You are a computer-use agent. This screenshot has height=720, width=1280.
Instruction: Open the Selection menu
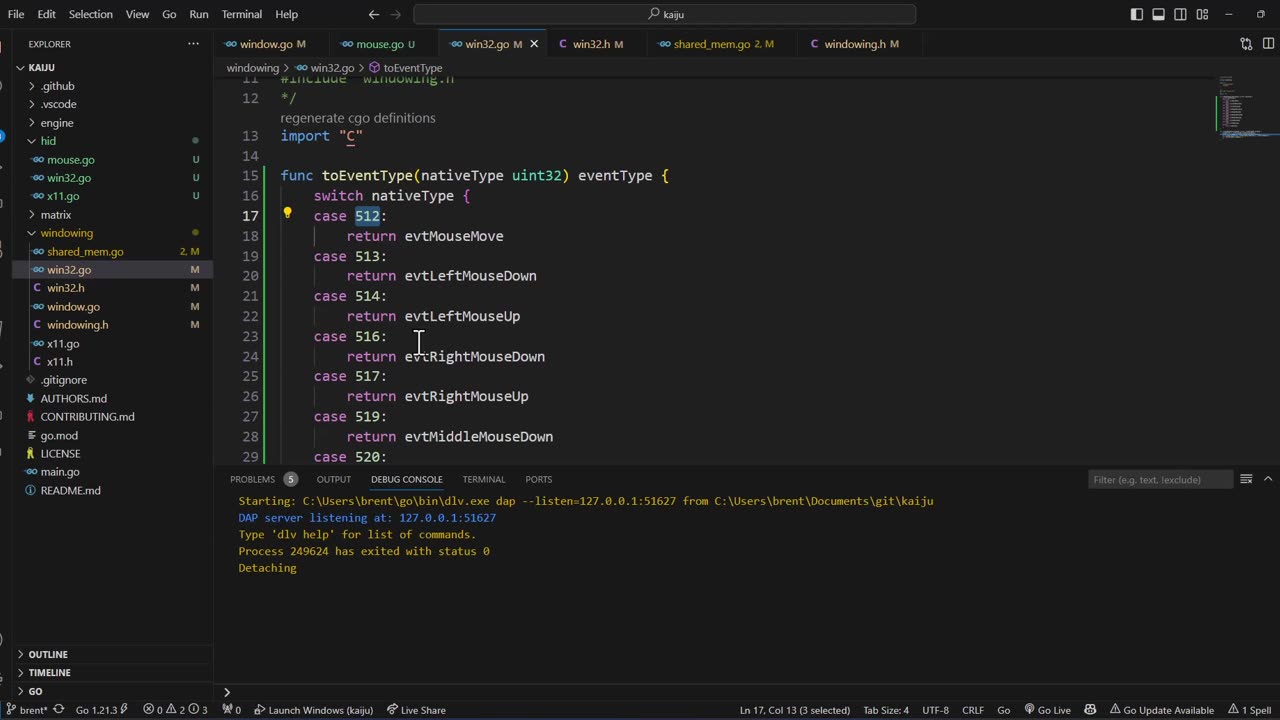coord(91,14)
